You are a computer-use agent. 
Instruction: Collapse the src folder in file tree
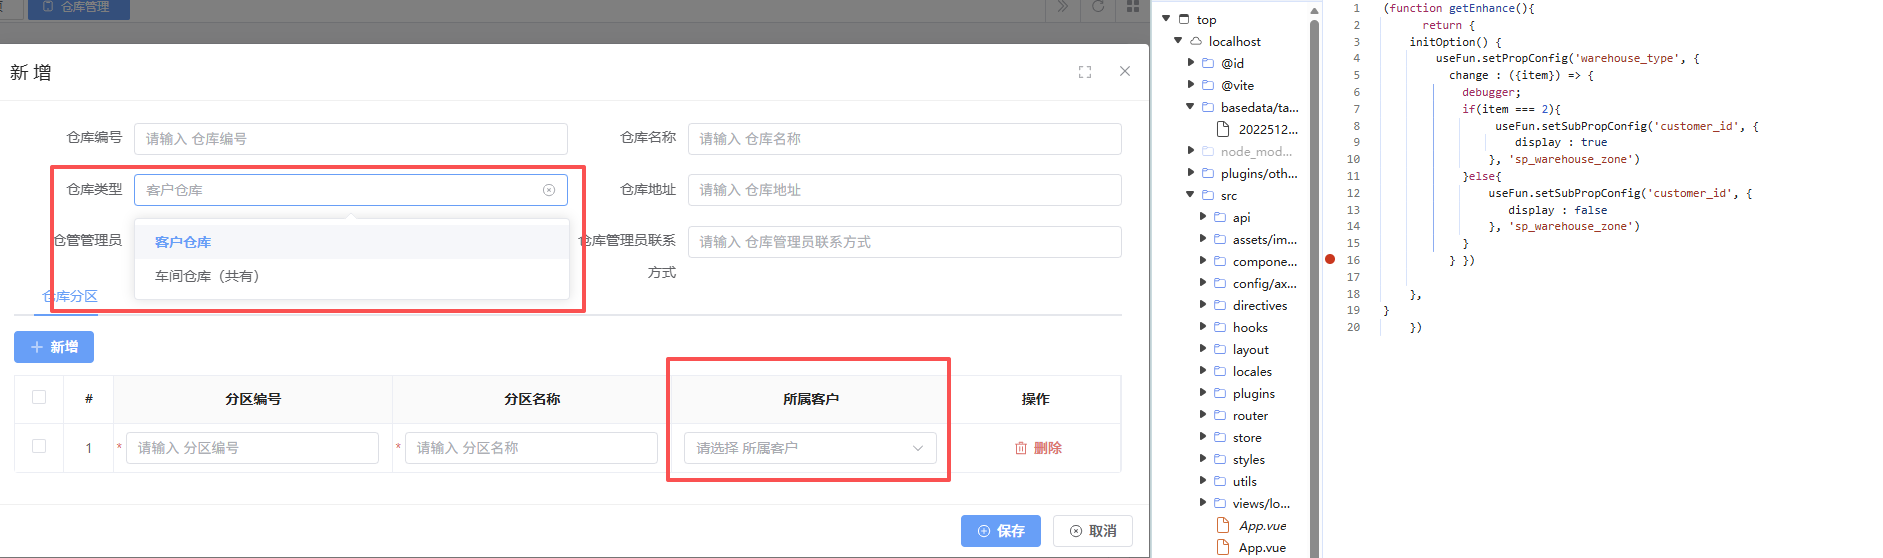coord(1190,195)
